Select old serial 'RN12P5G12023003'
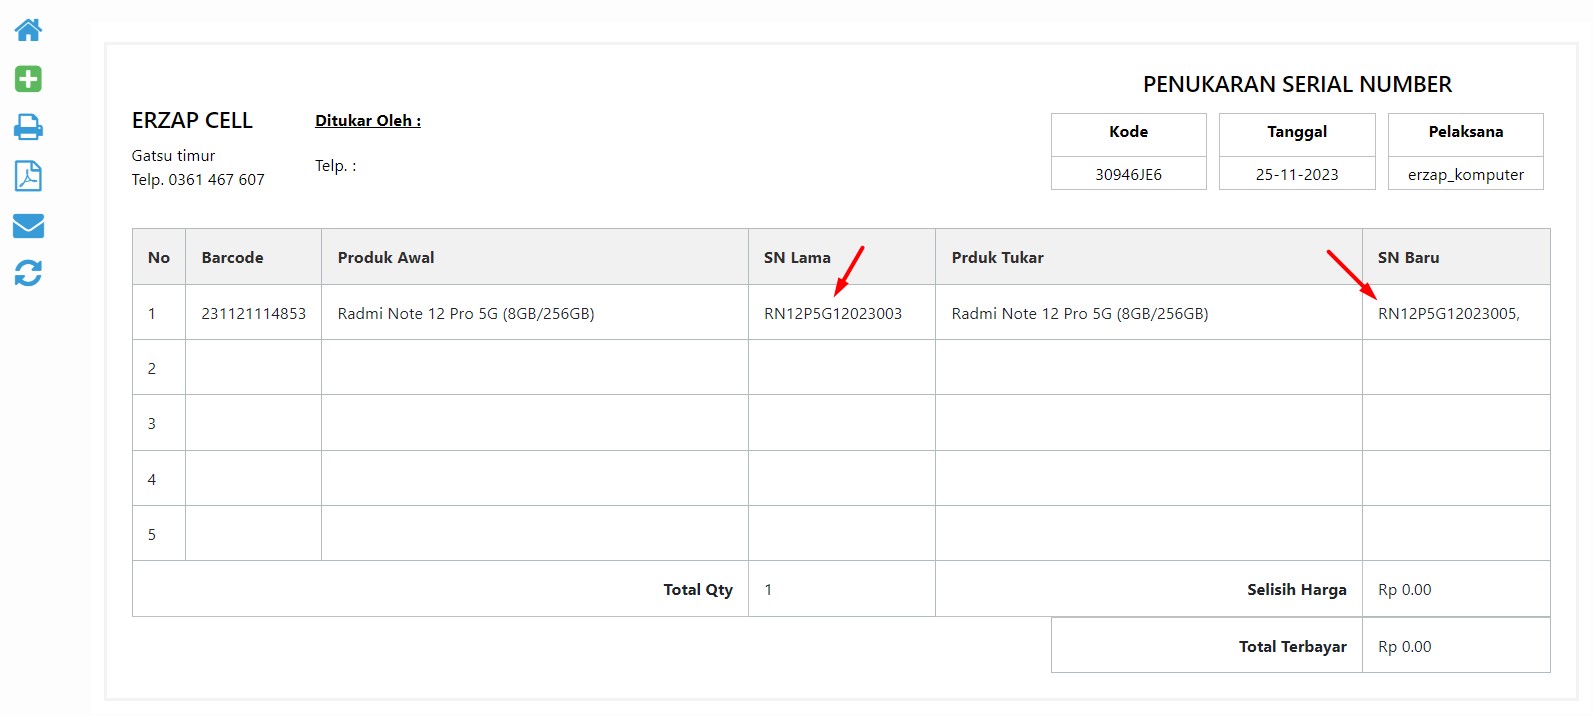The image size is (1593, 716). 833,314
